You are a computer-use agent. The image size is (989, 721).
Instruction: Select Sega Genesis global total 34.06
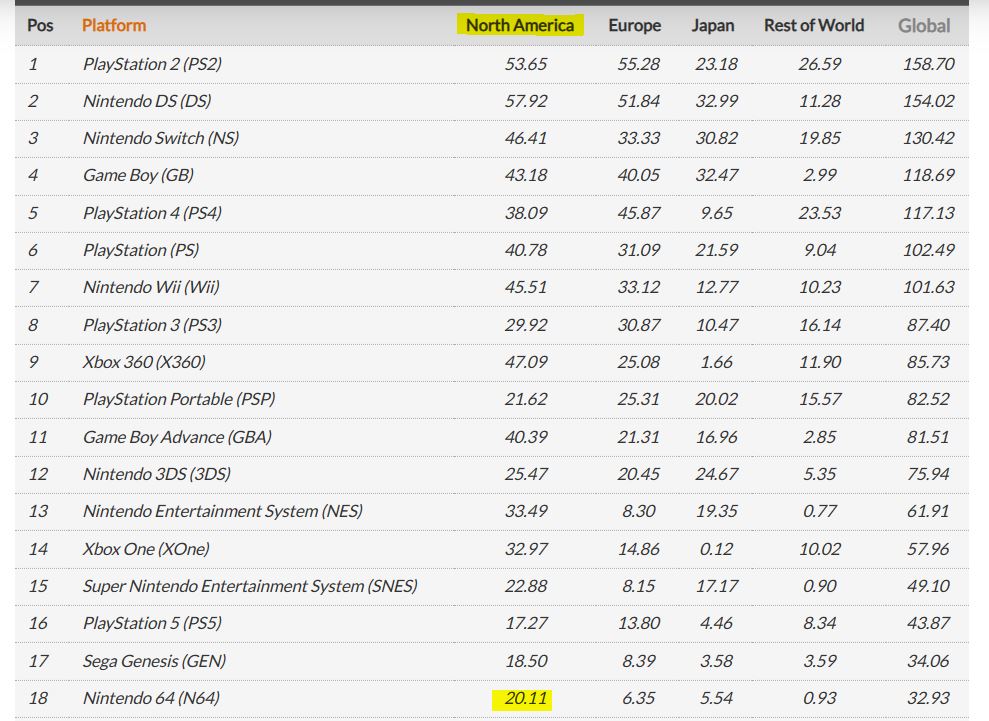tap(928, 661)
